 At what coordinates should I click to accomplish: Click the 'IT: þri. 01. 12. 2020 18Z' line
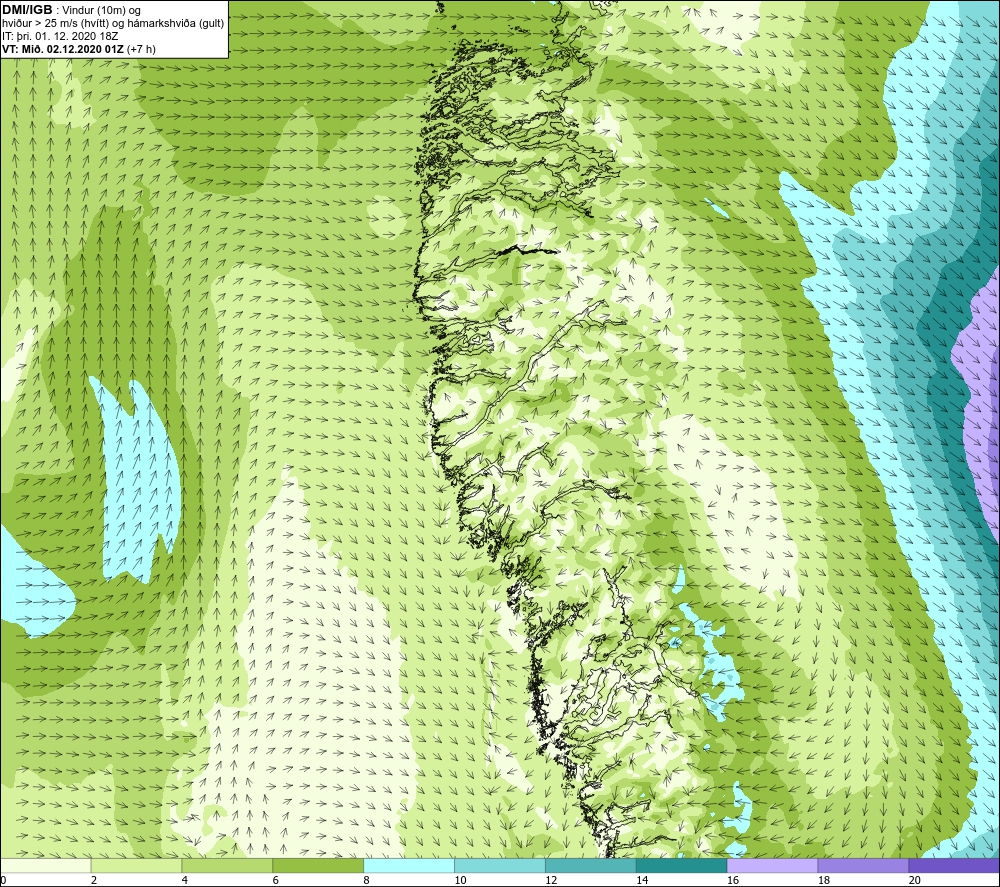[60, 36]
